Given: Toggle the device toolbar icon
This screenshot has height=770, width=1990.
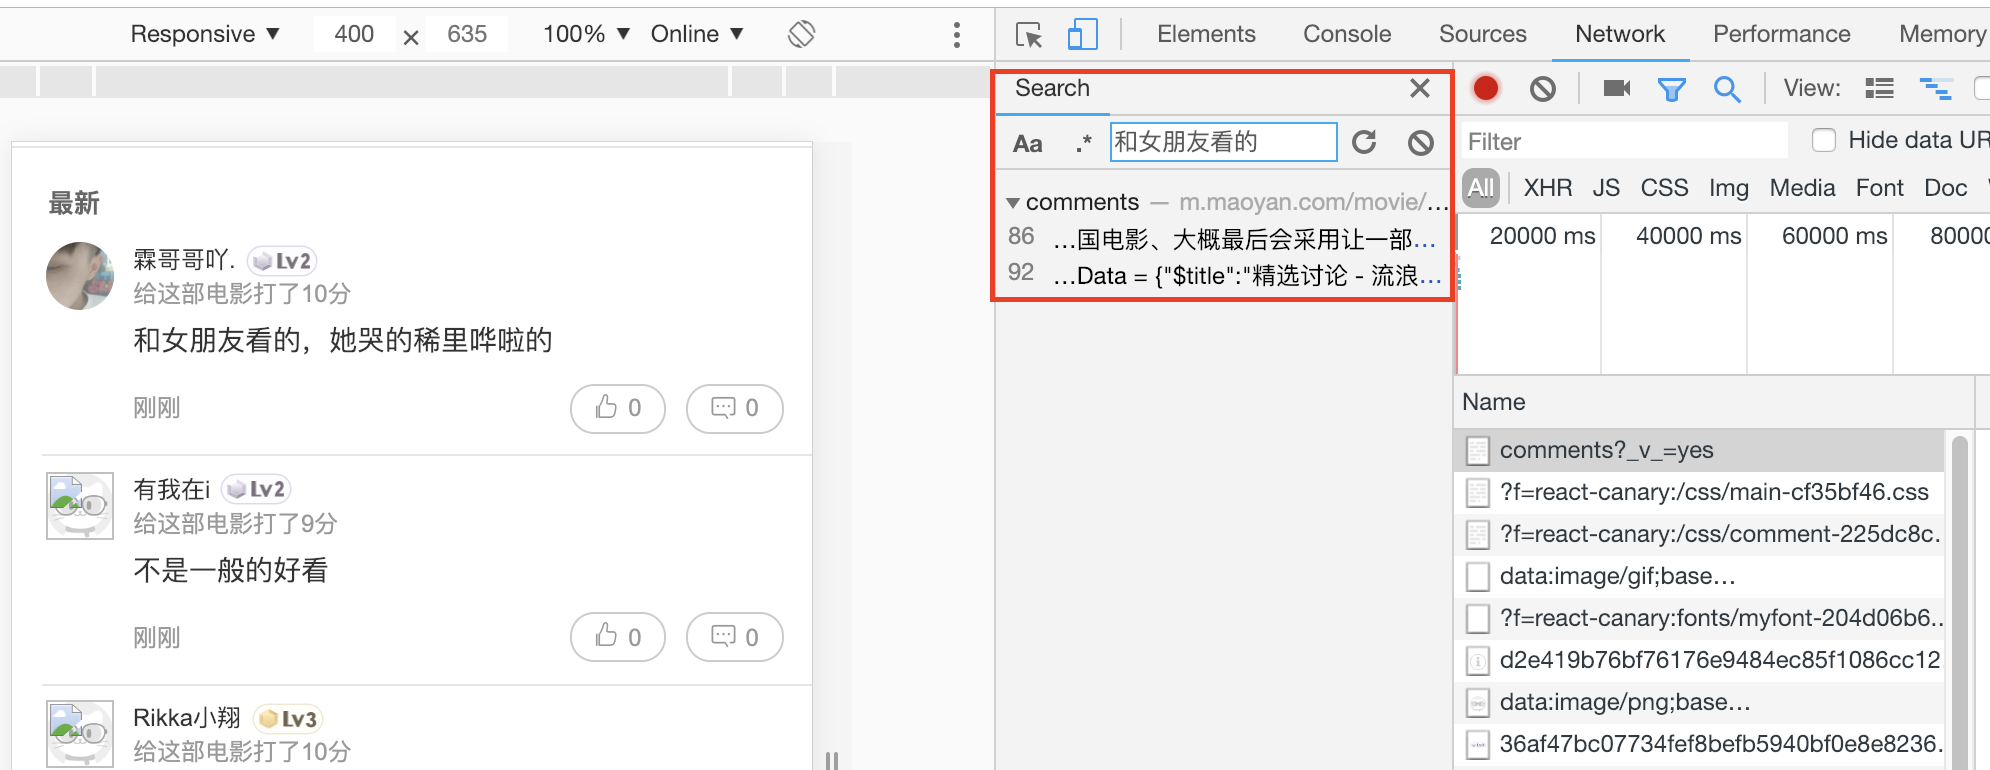Looking at the screenshot, I should point(1082,35).
